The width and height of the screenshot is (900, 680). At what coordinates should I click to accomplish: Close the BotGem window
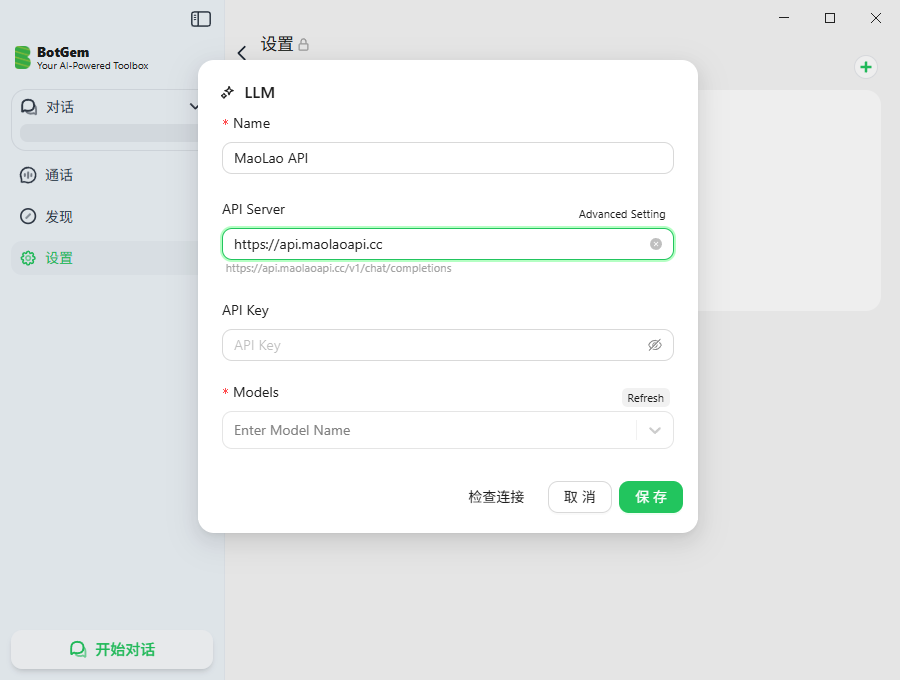(876, 18)
